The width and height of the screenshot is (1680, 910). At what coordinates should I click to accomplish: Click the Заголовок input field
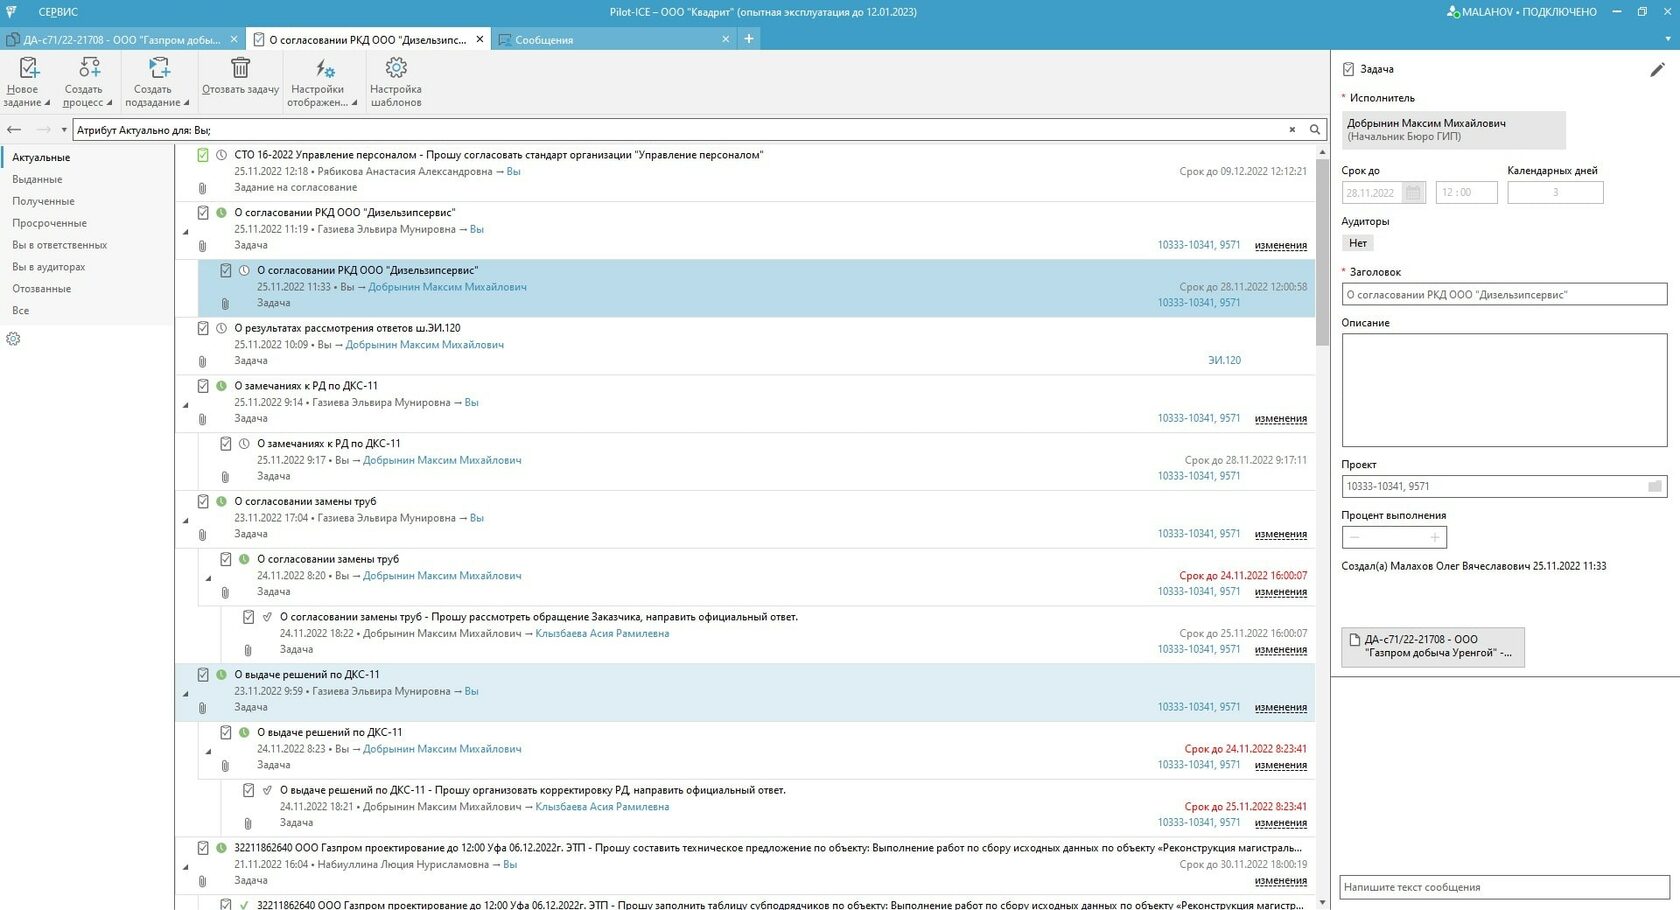1504,295
